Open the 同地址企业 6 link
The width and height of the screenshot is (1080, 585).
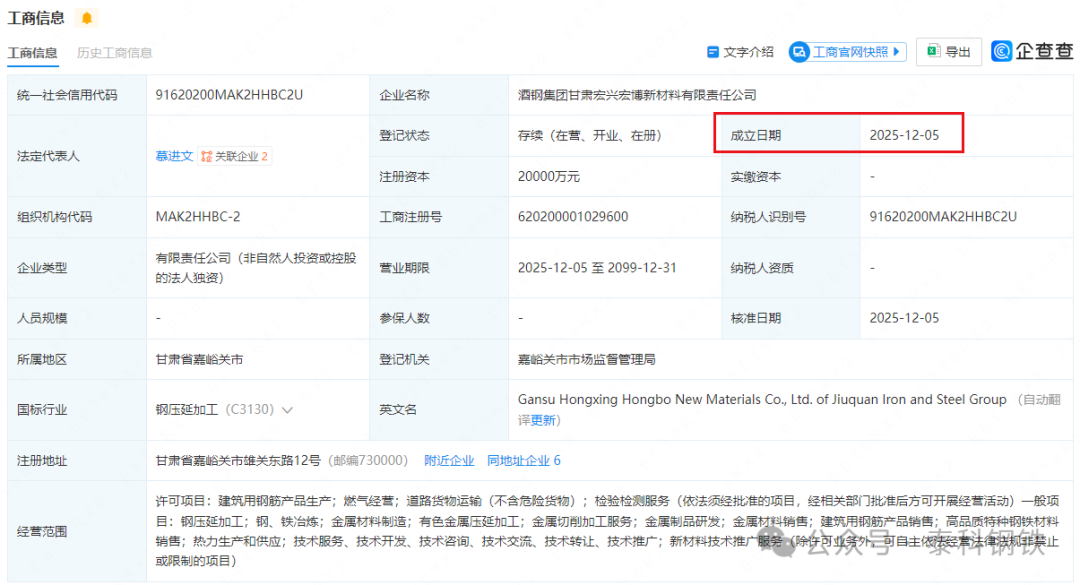click(523, 461)
